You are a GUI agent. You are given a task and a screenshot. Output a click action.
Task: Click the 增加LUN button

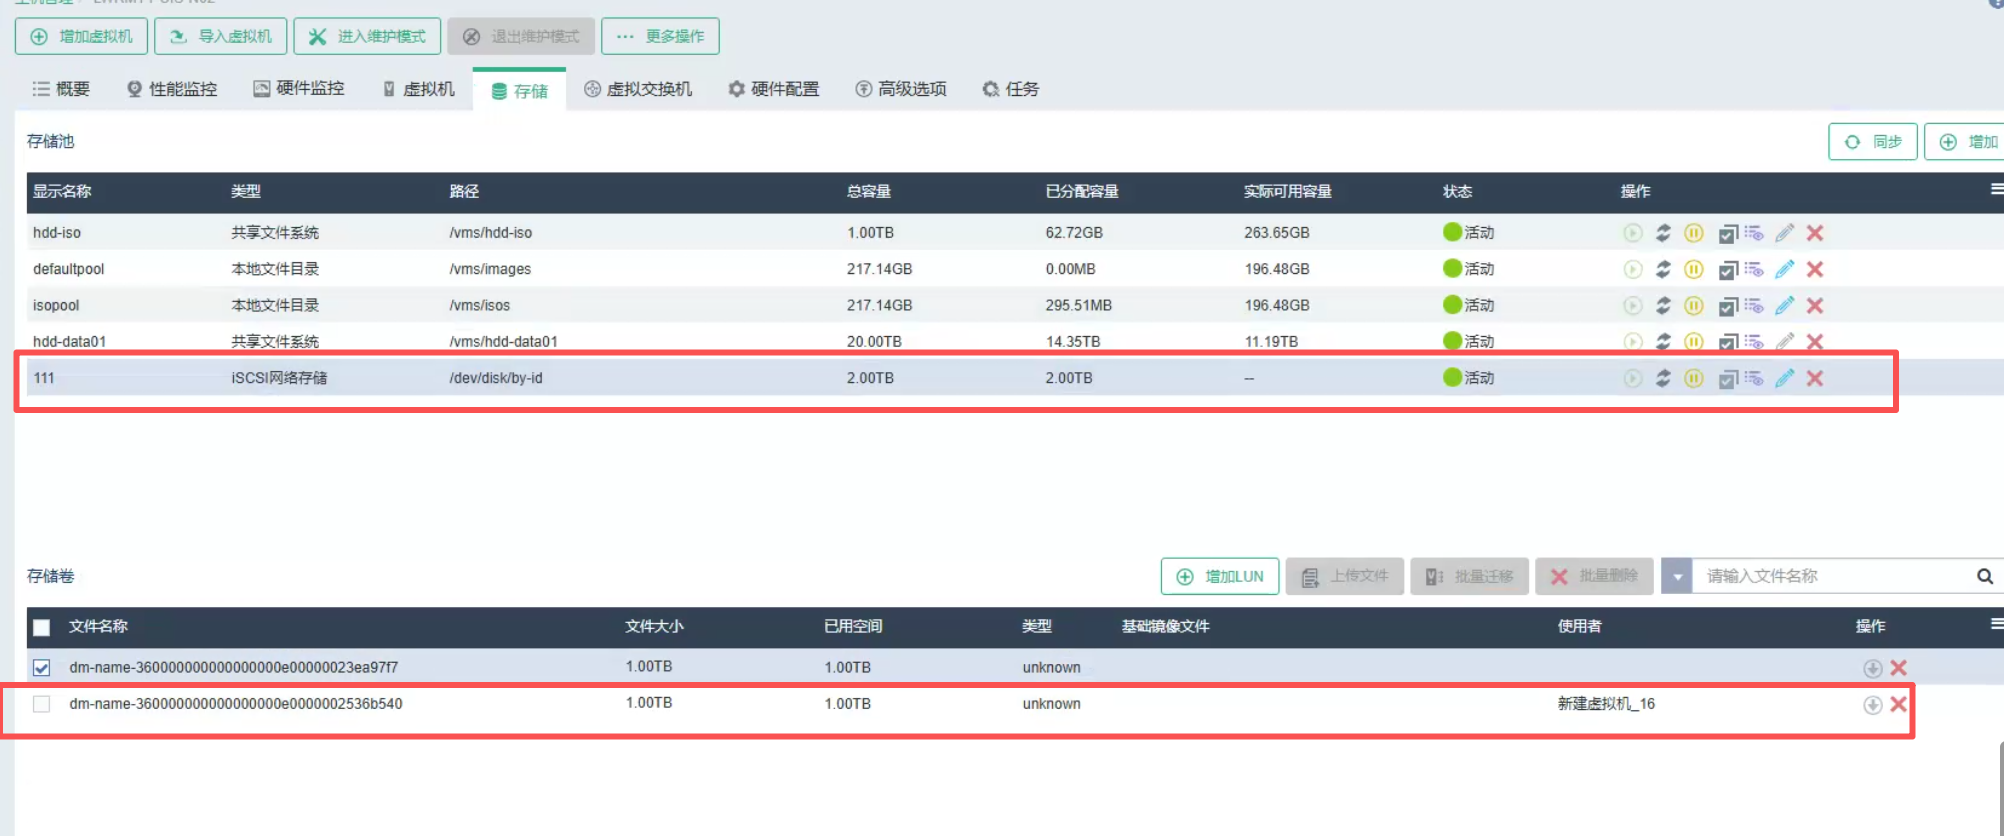1219,576
